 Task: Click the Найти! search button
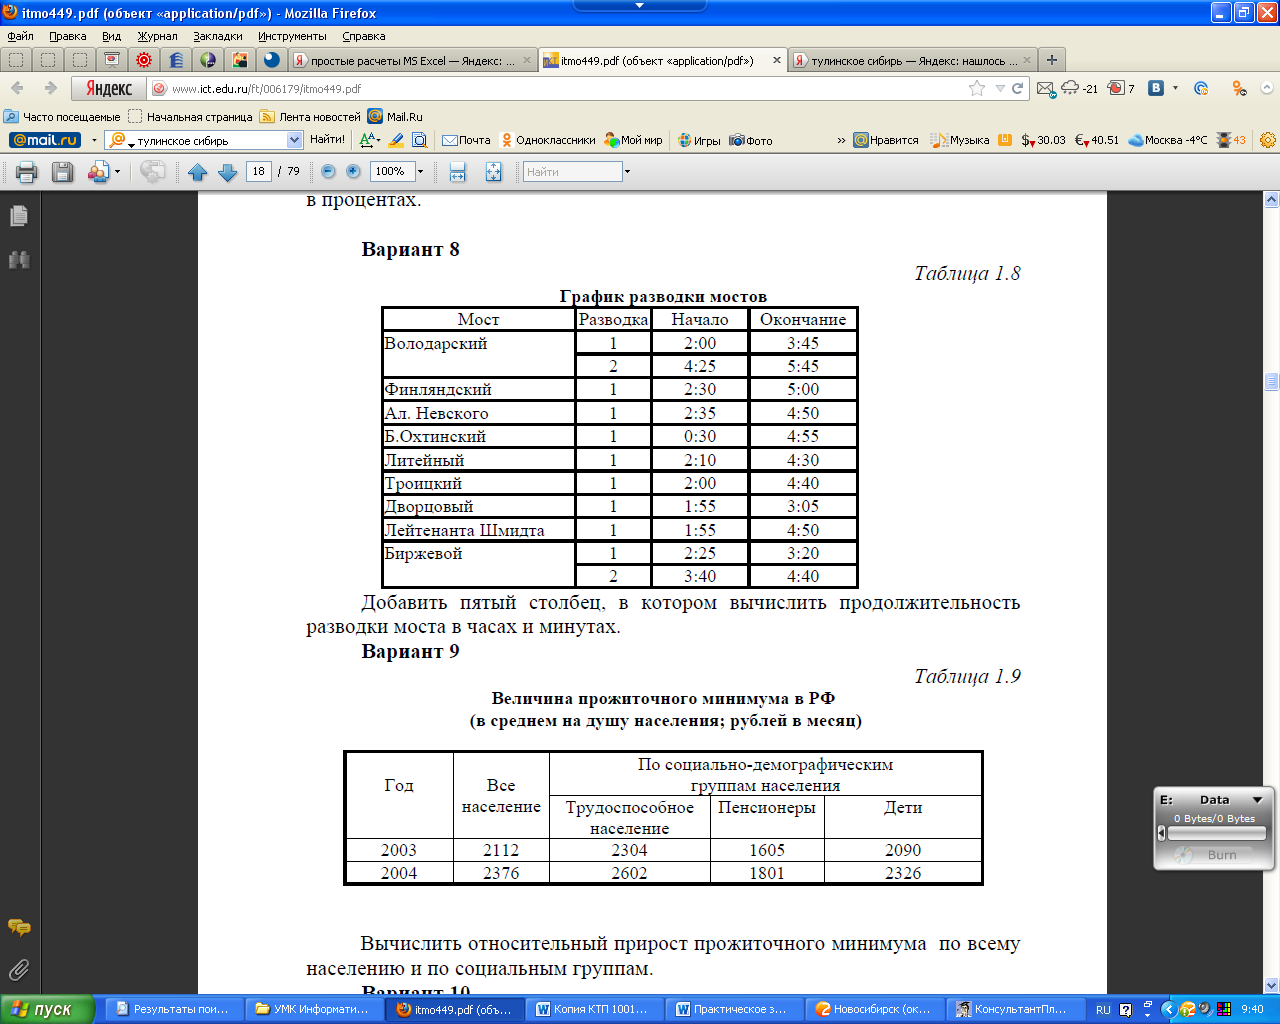[x=327, y=140]
